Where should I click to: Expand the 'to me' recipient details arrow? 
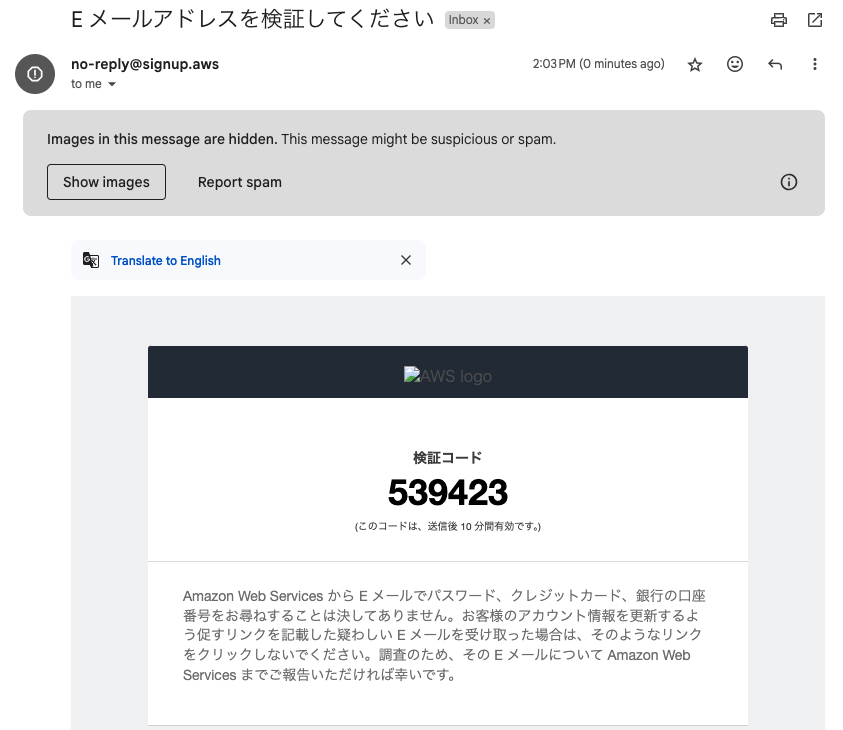112,84
